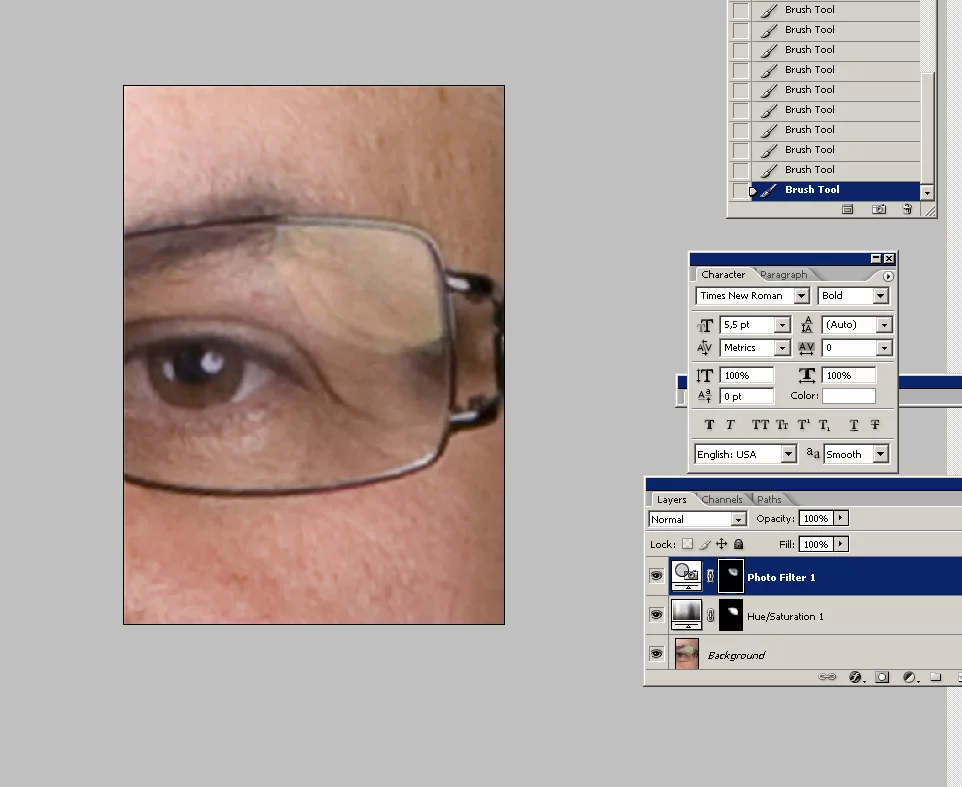962x787 pixels.
Task: Click the font size icon
Action: [x=706, y=325]
